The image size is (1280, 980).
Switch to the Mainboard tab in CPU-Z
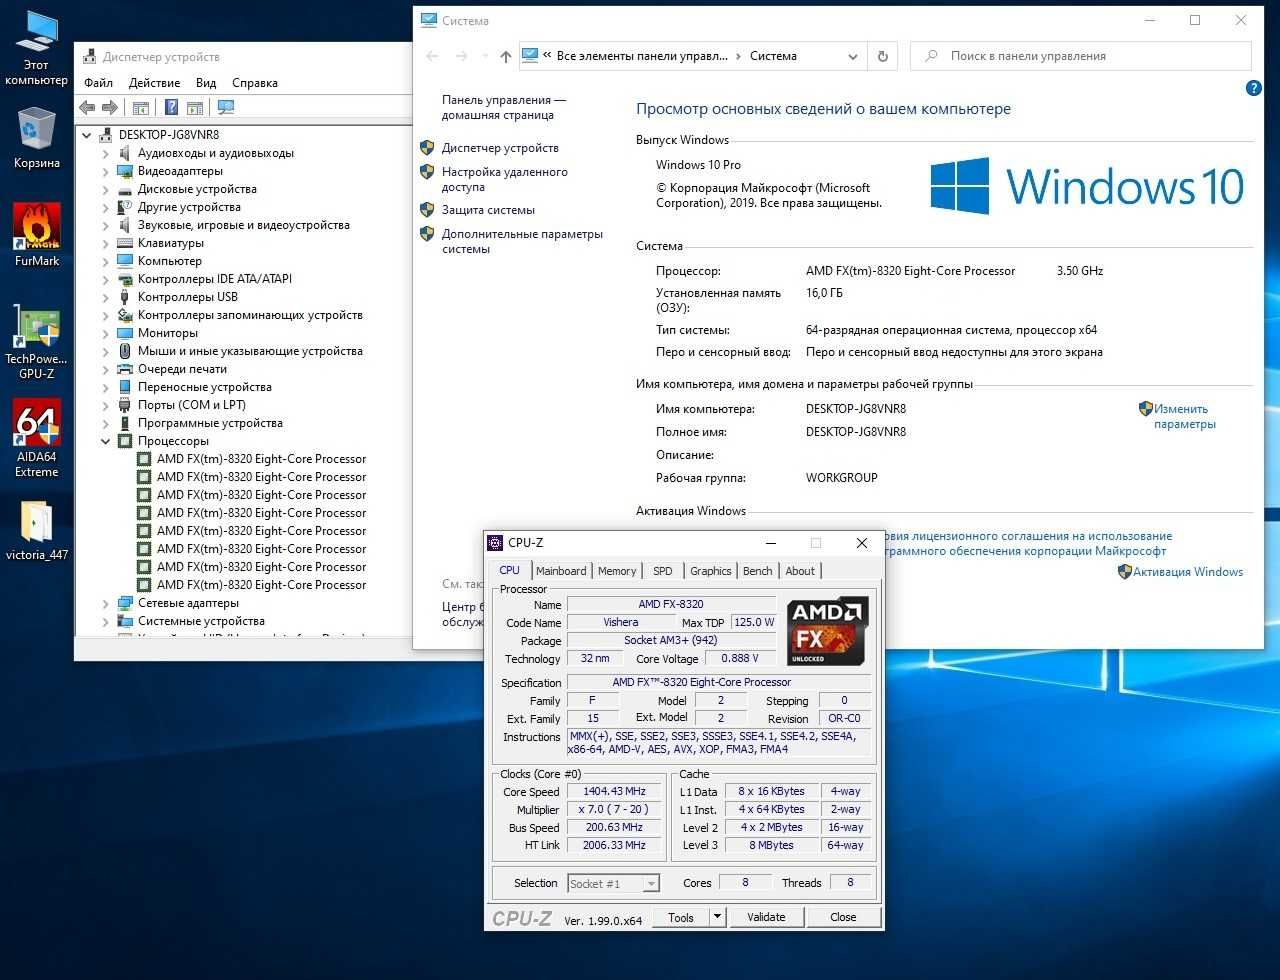click(561, 571)
